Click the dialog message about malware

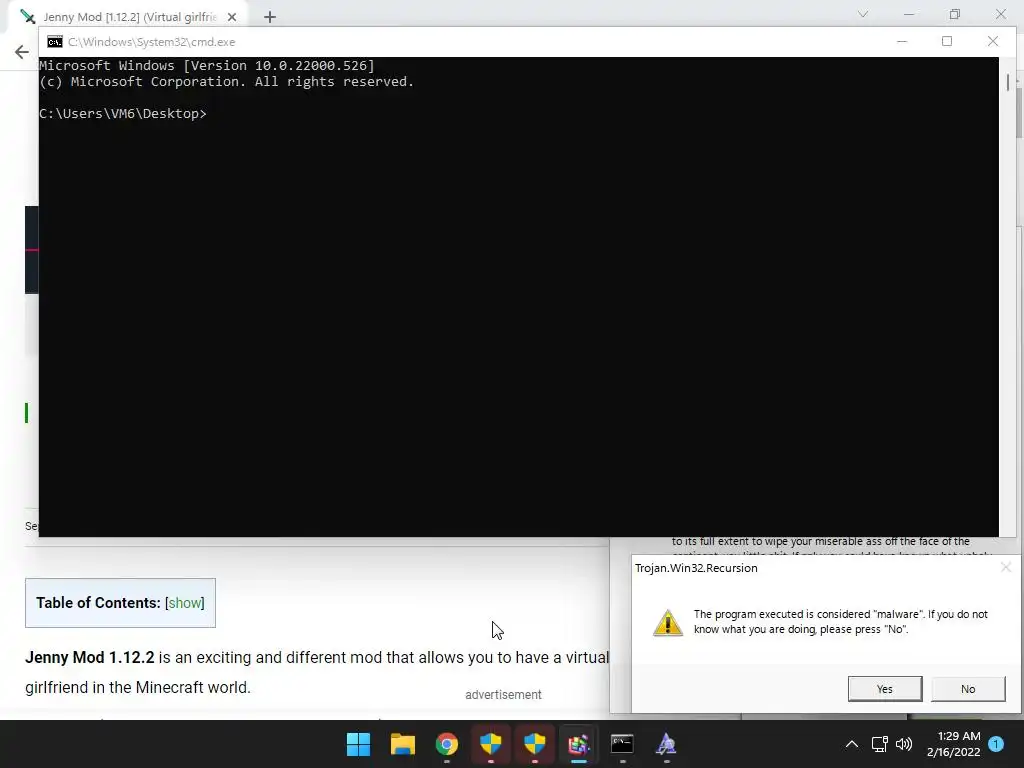(840, 622)
